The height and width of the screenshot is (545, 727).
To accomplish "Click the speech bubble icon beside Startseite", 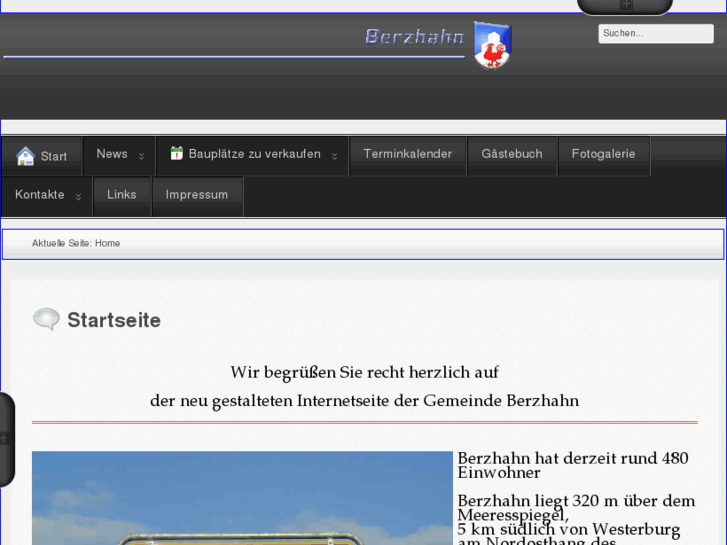I will tap(46, 320).
